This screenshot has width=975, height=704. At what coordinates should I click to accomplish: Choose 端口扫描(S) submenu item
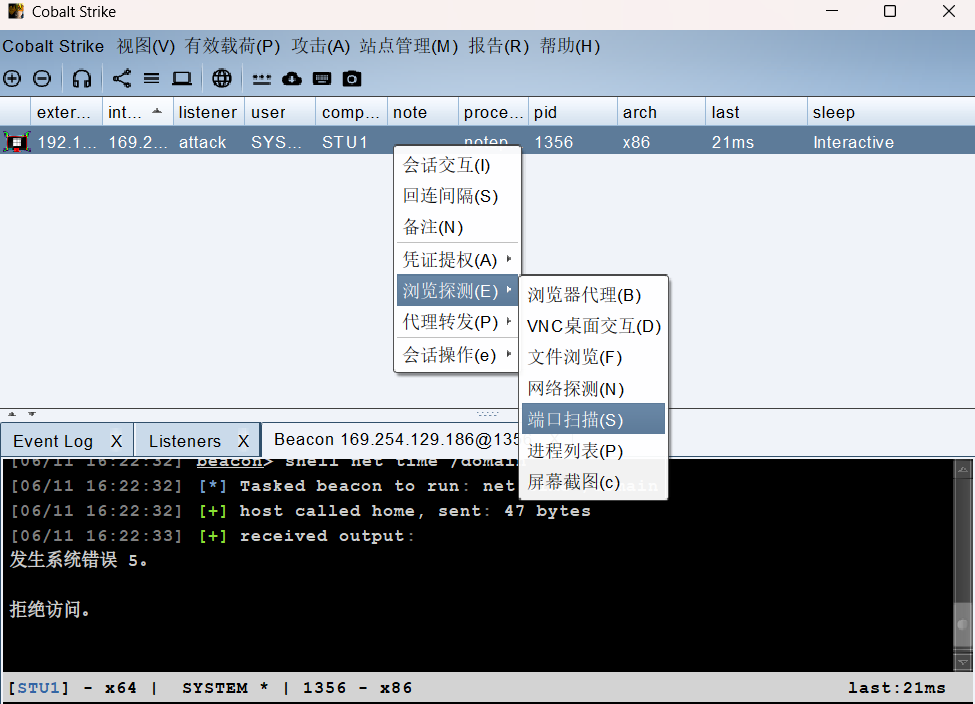click(x=593, y=419)
